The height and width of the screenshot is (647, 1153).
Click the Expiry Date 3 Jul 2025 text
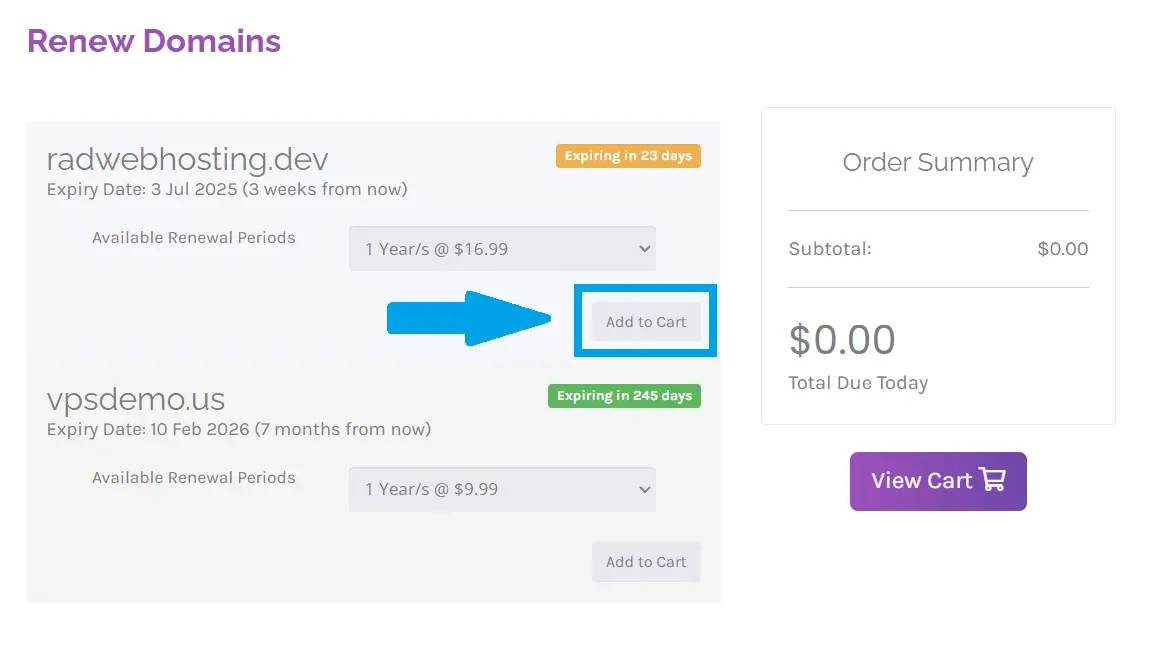pyautogui.click(x=227, y=189)
